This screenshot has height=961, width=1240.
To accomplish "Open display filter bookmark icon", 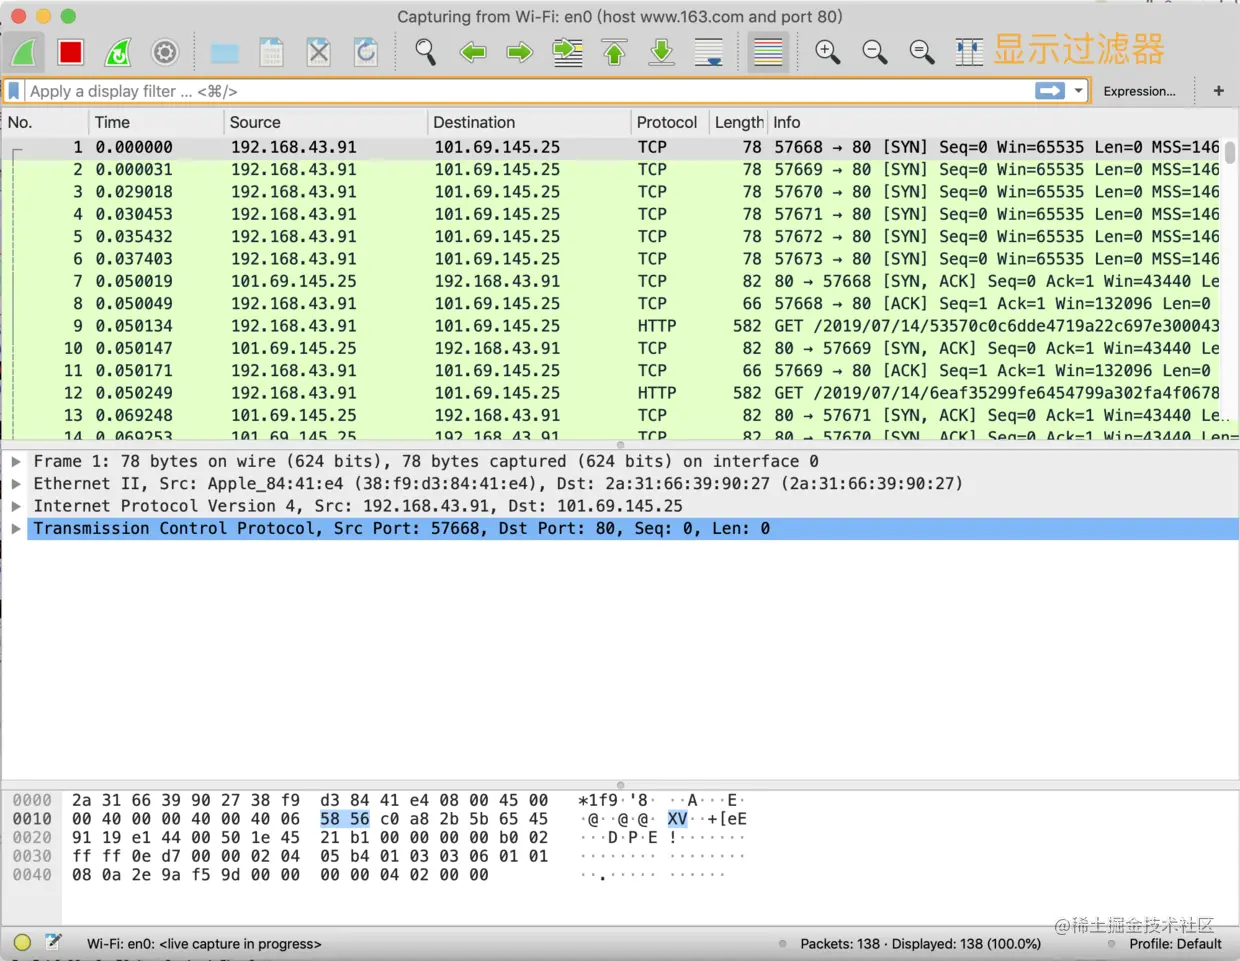I will click(14, 91).
